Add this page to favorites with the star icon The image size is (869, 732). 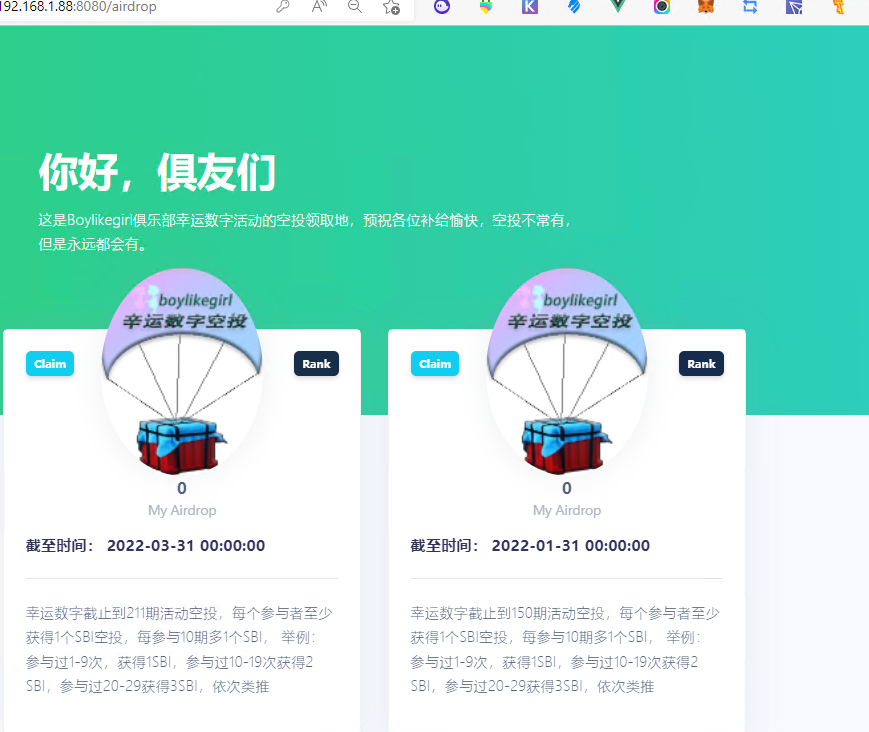tap(391, 7)
